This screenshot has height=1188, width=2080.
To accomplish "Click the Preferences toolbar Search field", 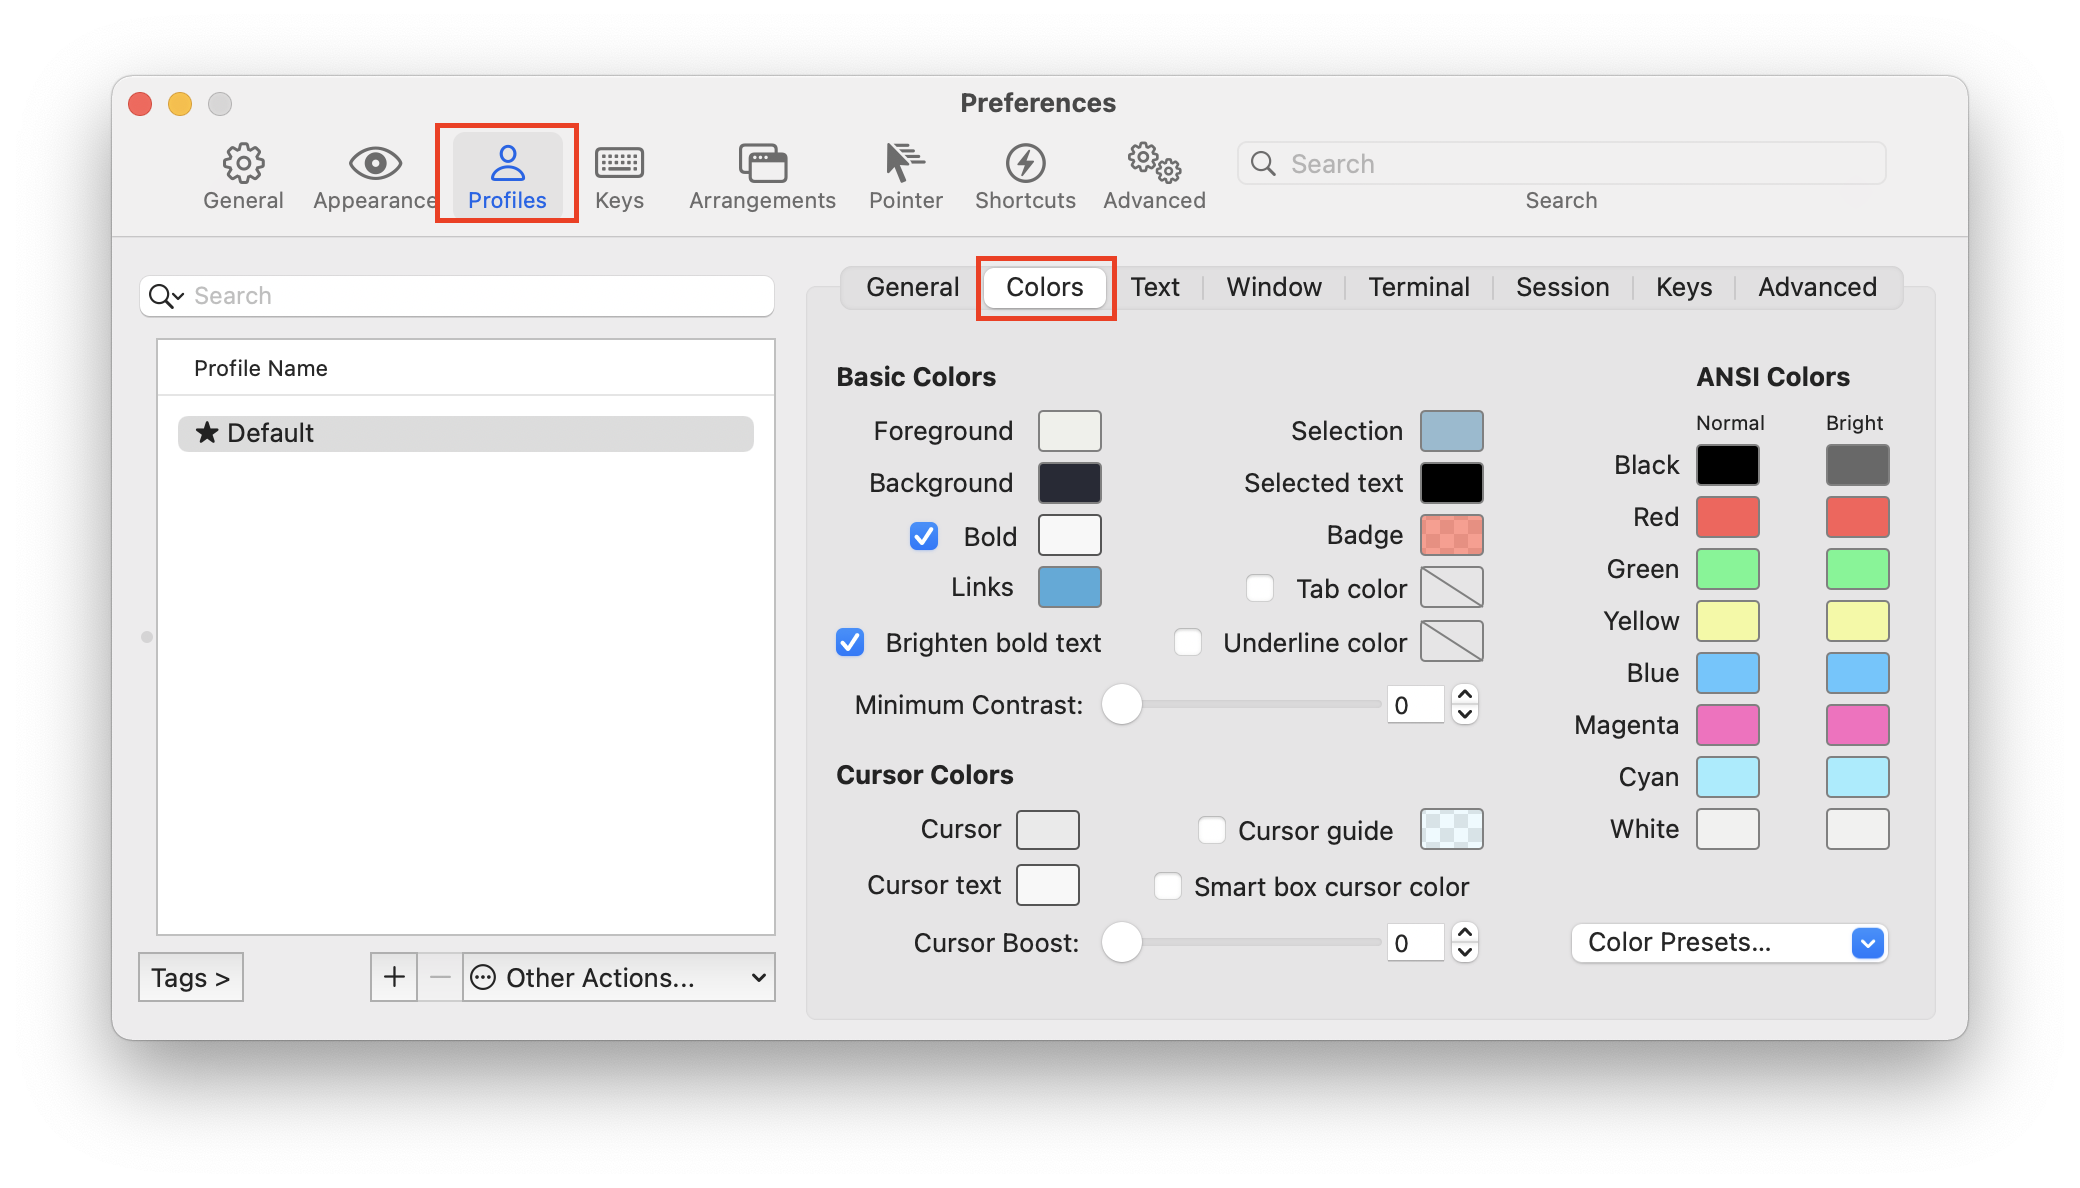I will (1561, 163).
